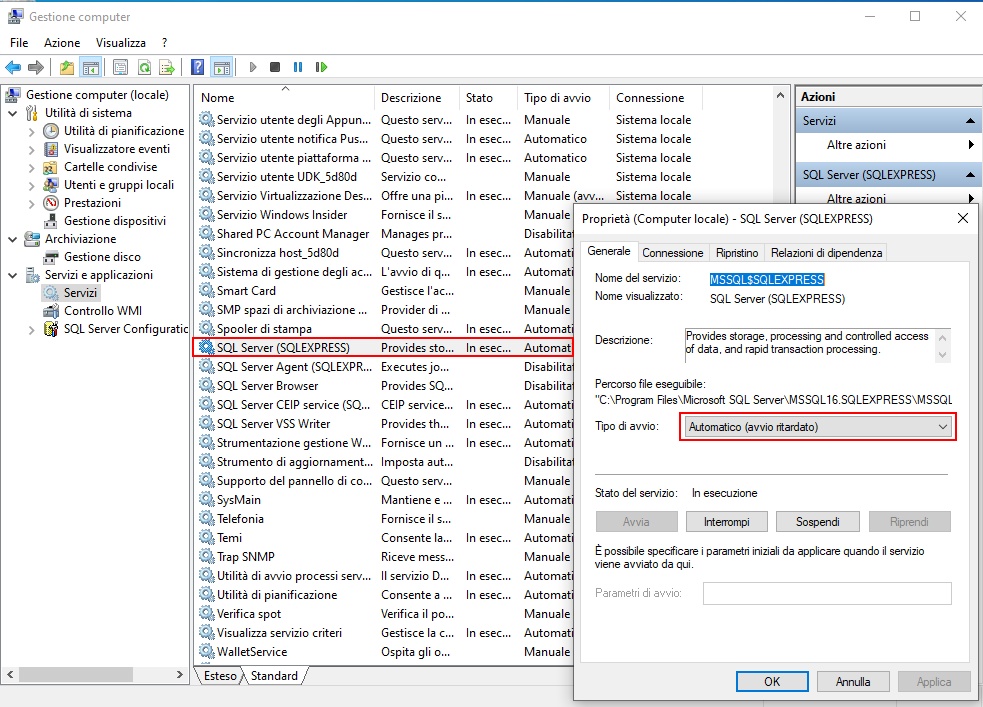Open Help via blue question mark icon
Screen dimensions: 983x707
click(198, 67)
